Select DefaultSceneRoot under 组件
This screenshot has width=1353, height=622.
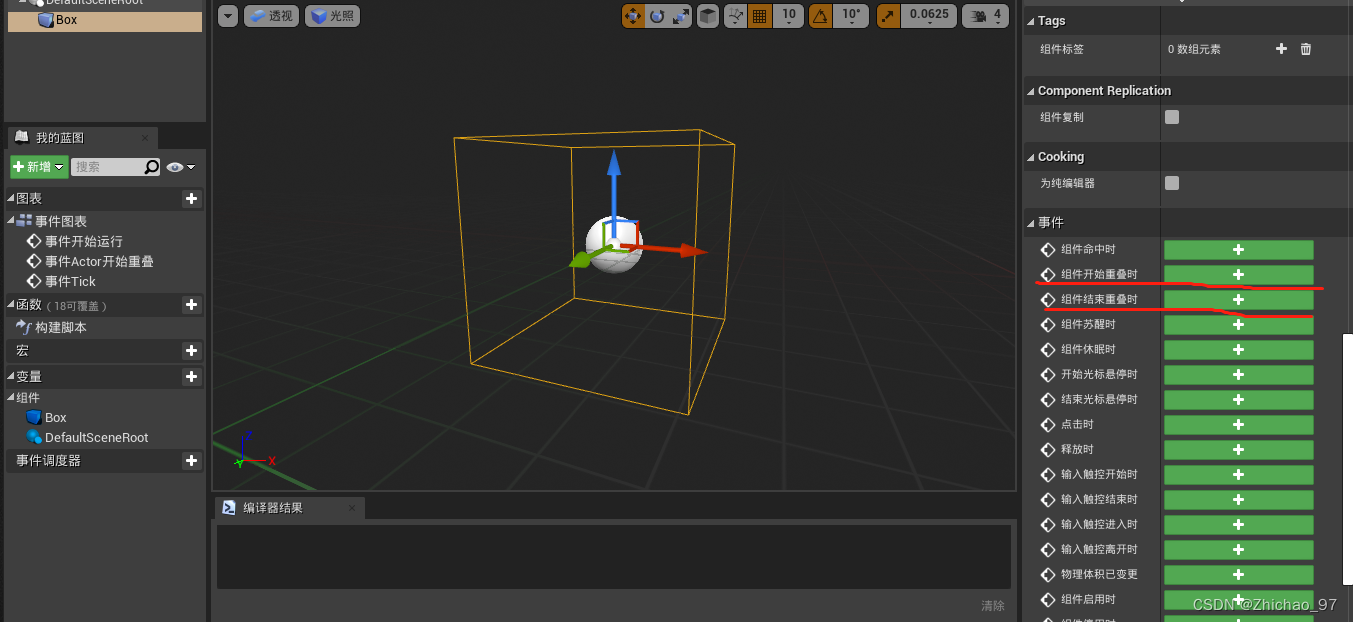coord(87,438)
